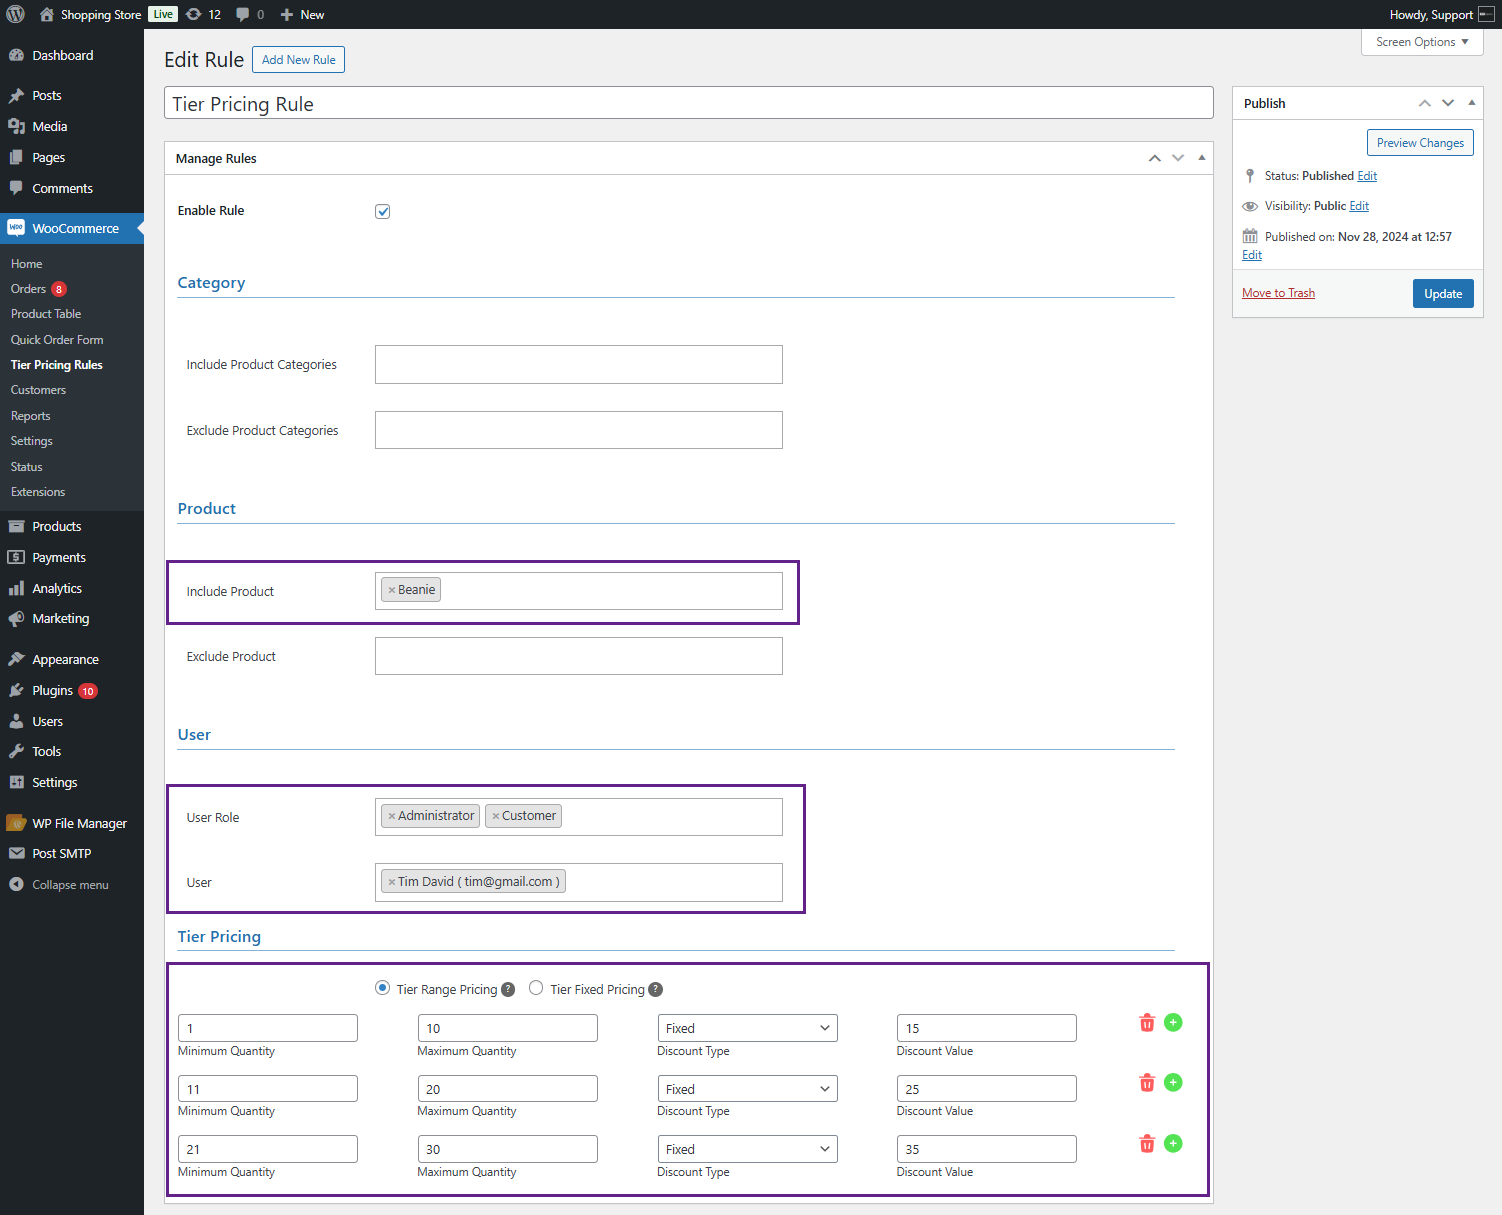The width and height of the screenshot is (1502, 1215).
Task: Open the Post SMTP envelope icon
Action: (x=16, y=853)
